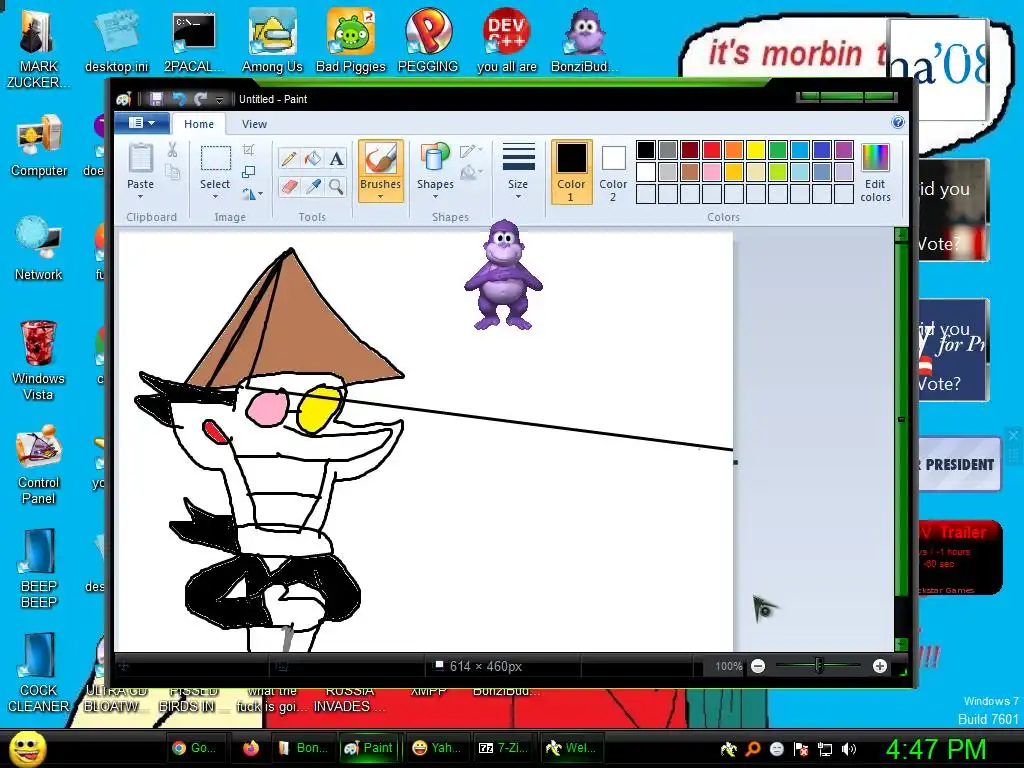Open the Recycle Bin named Windows Vista

pos(38,360)
